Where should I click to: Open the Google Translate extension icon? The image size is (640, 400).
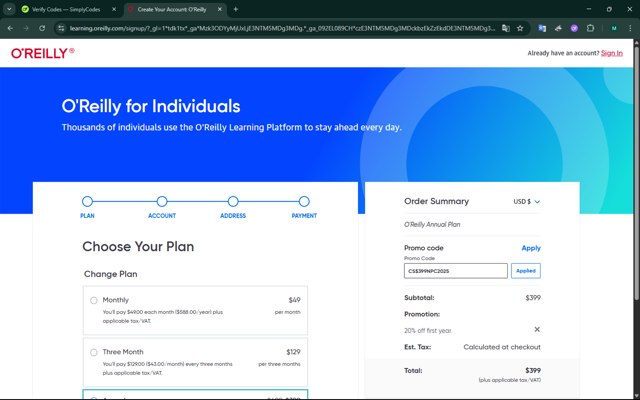[x=542, y=28]
